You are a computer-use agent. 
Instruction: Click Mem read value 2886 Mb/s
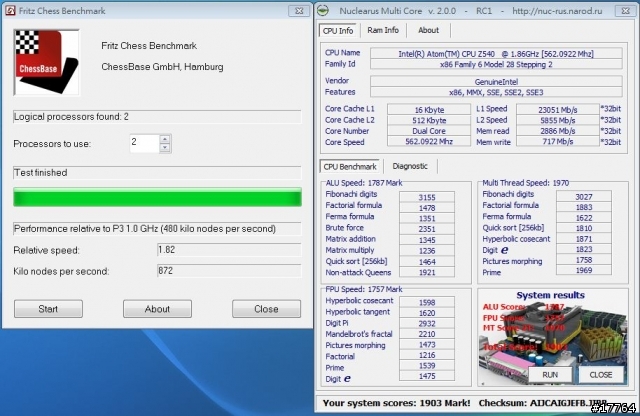[x=558, y=131]
